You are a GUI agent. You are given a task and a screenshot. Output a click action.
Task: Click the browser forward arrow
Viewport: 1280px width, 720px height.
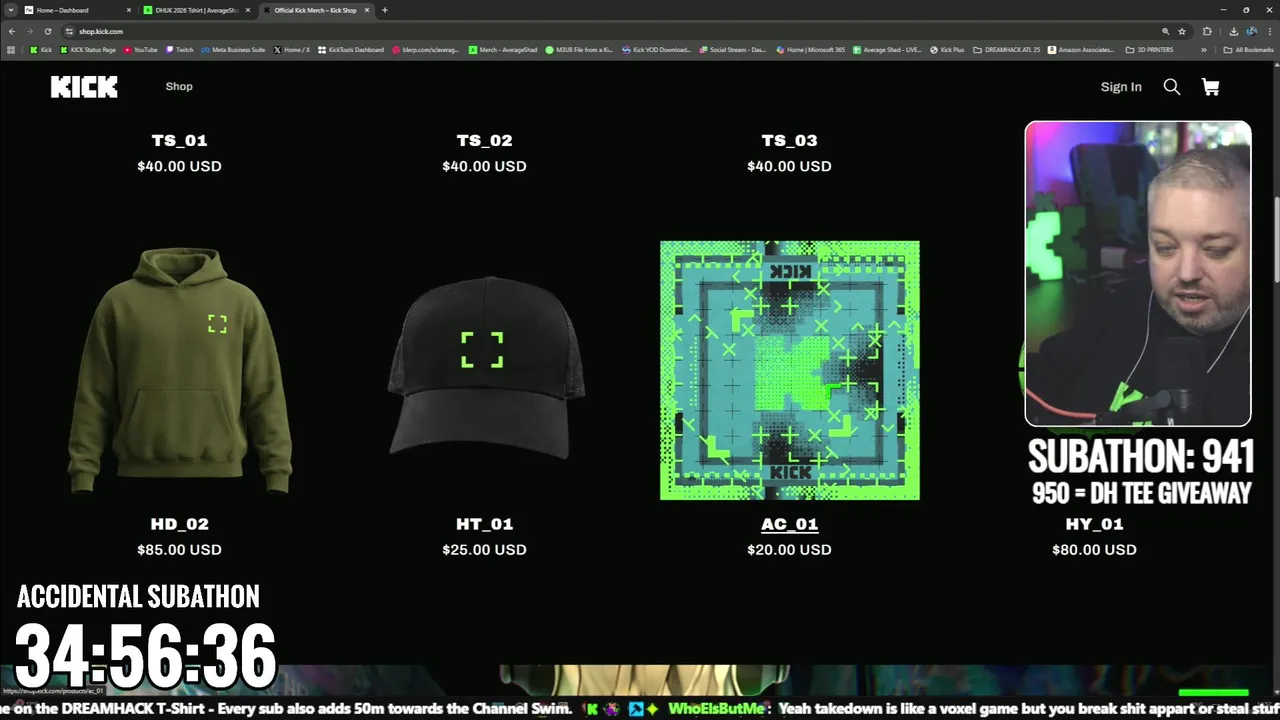[30, 31]
